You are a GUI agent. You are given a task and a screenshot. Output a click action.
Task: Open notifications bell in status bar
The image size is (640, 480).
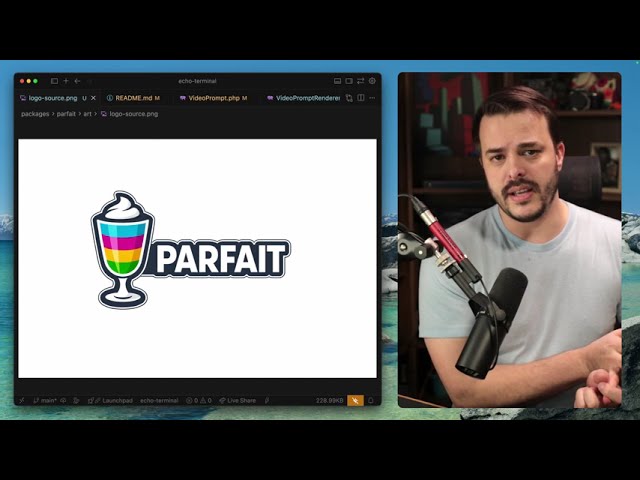(371, 400)
